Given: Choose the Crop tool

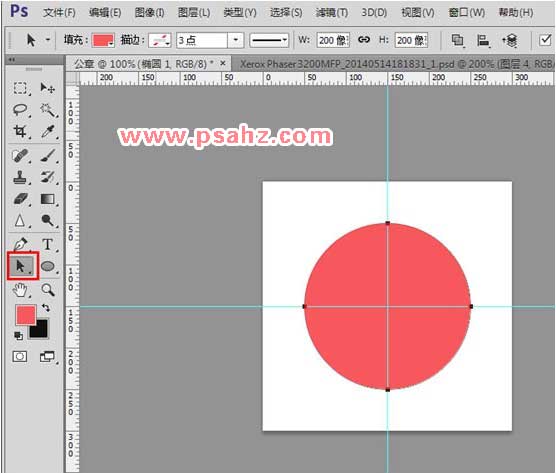Looking at the screenshot, I should coord(20,131).
